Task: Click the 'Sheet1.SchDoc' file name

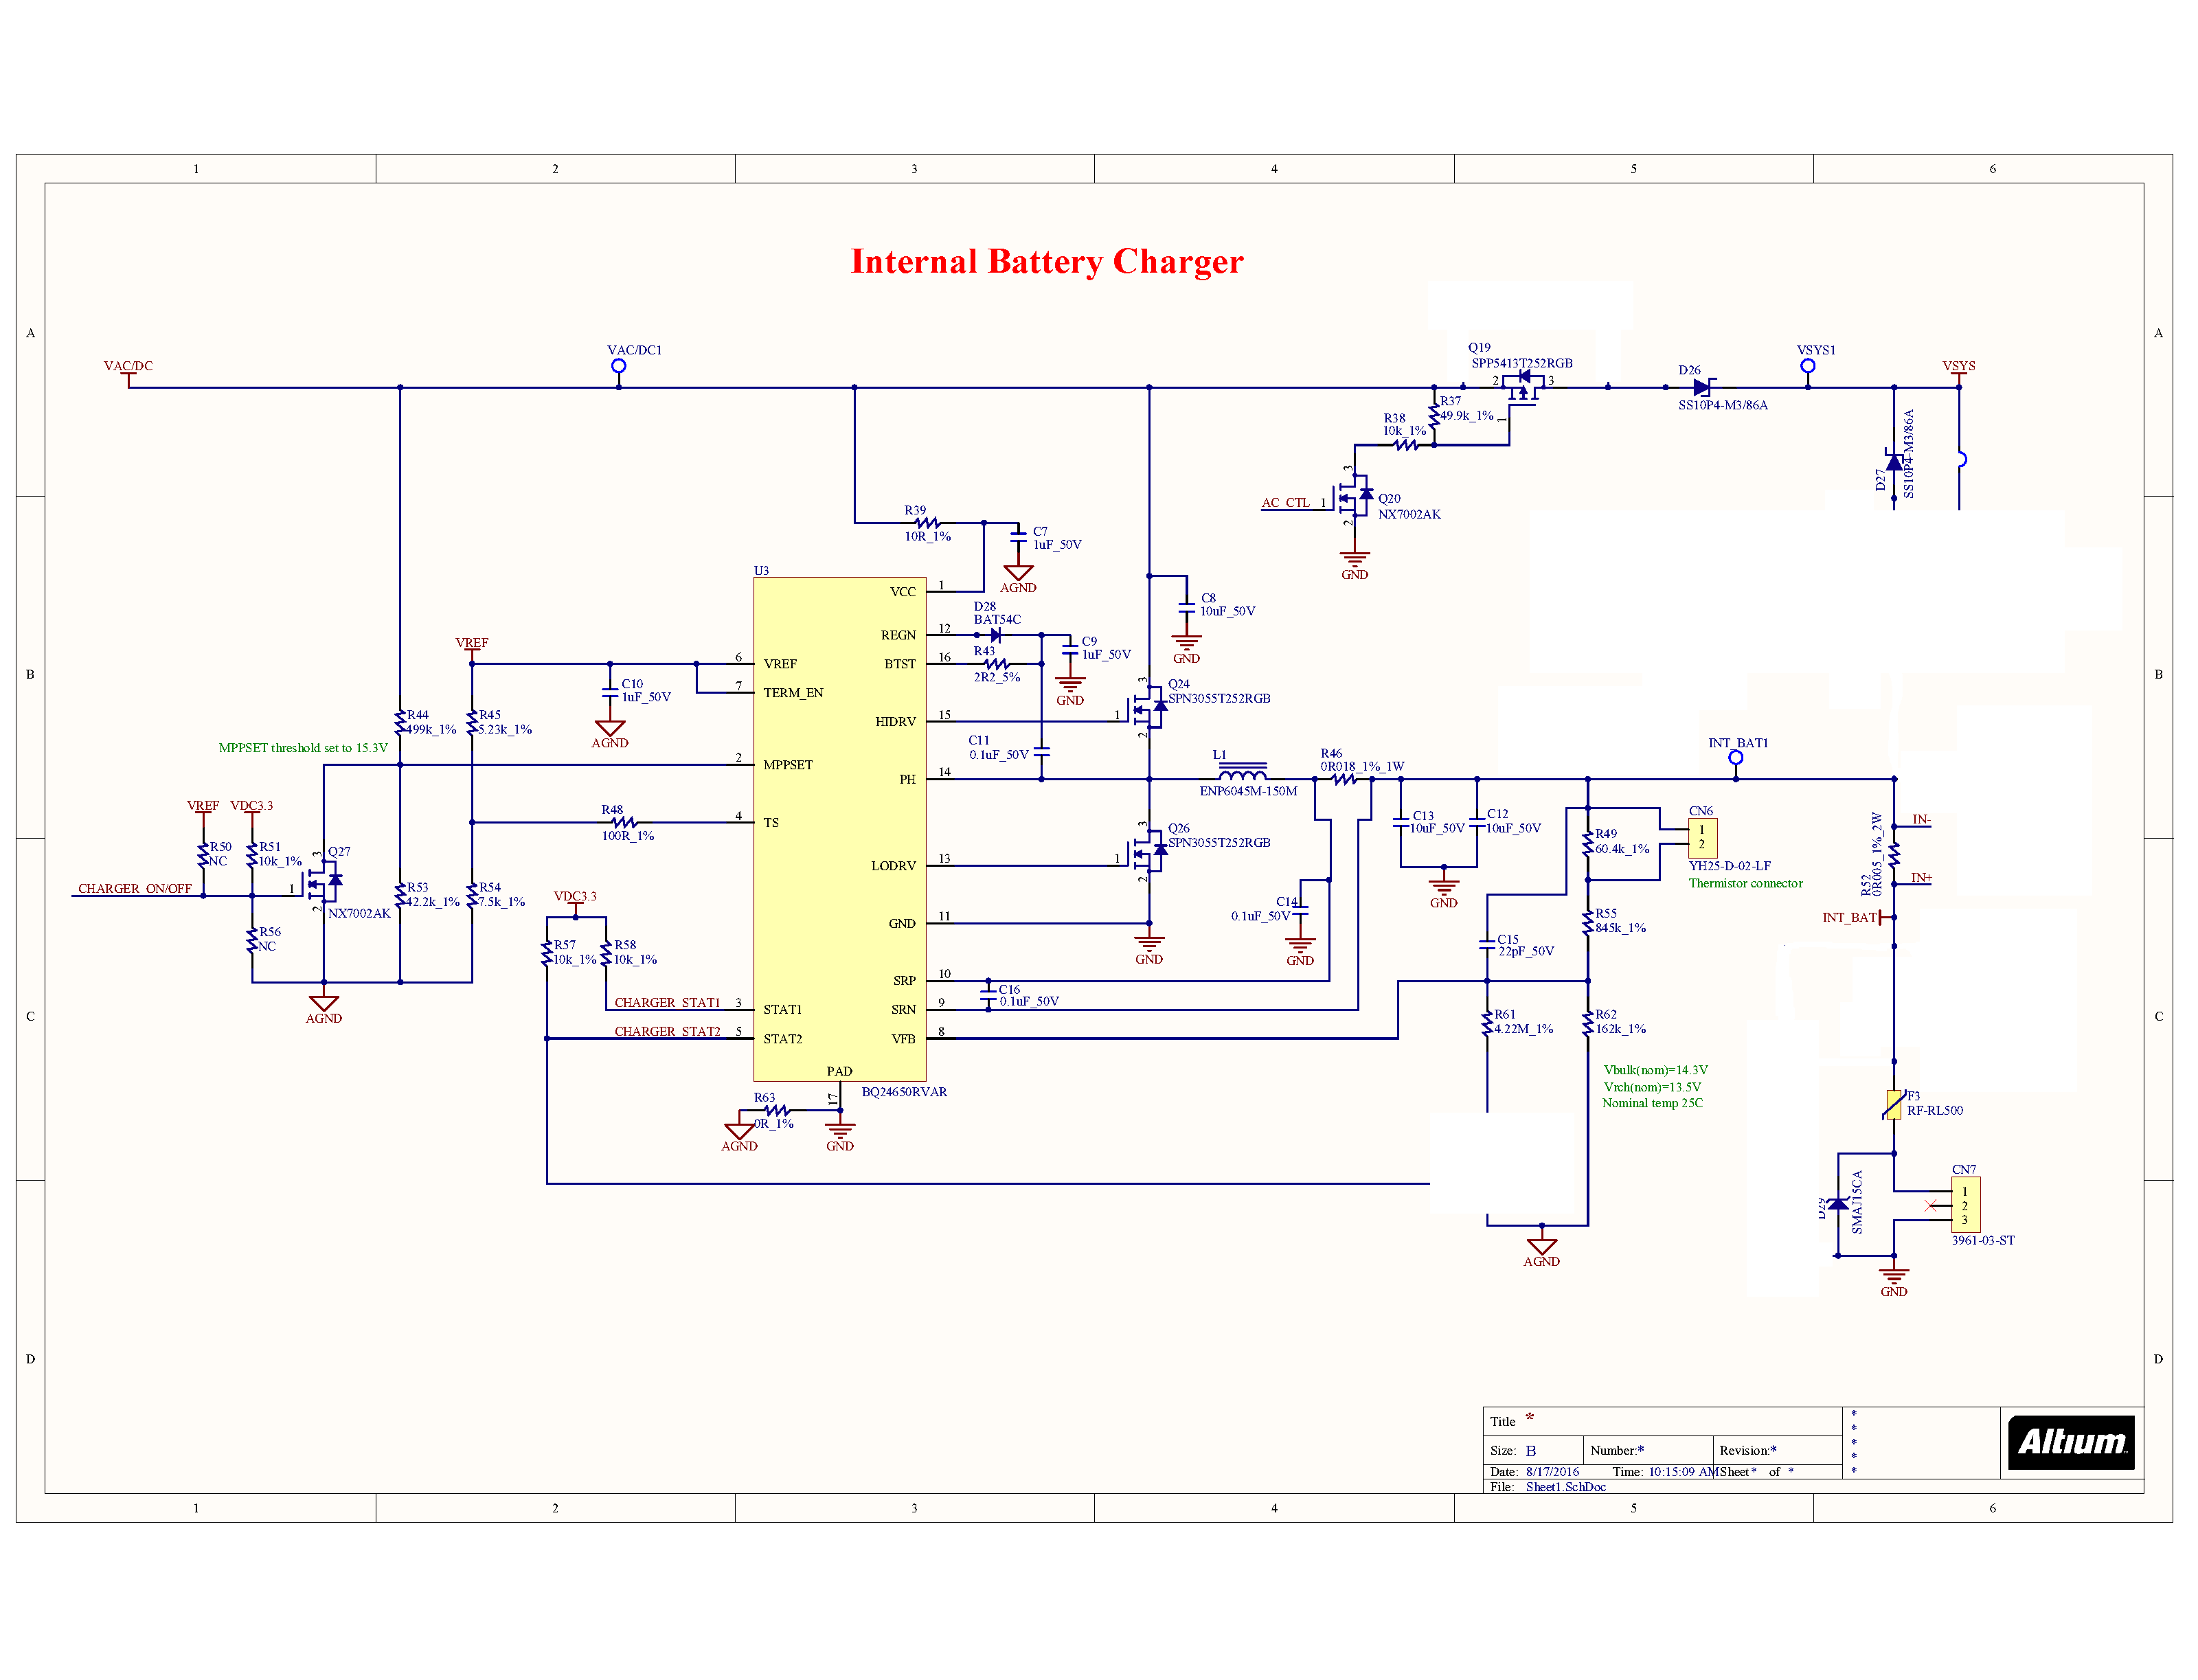Action: pyautogui.click(x=1566, y=1487)
